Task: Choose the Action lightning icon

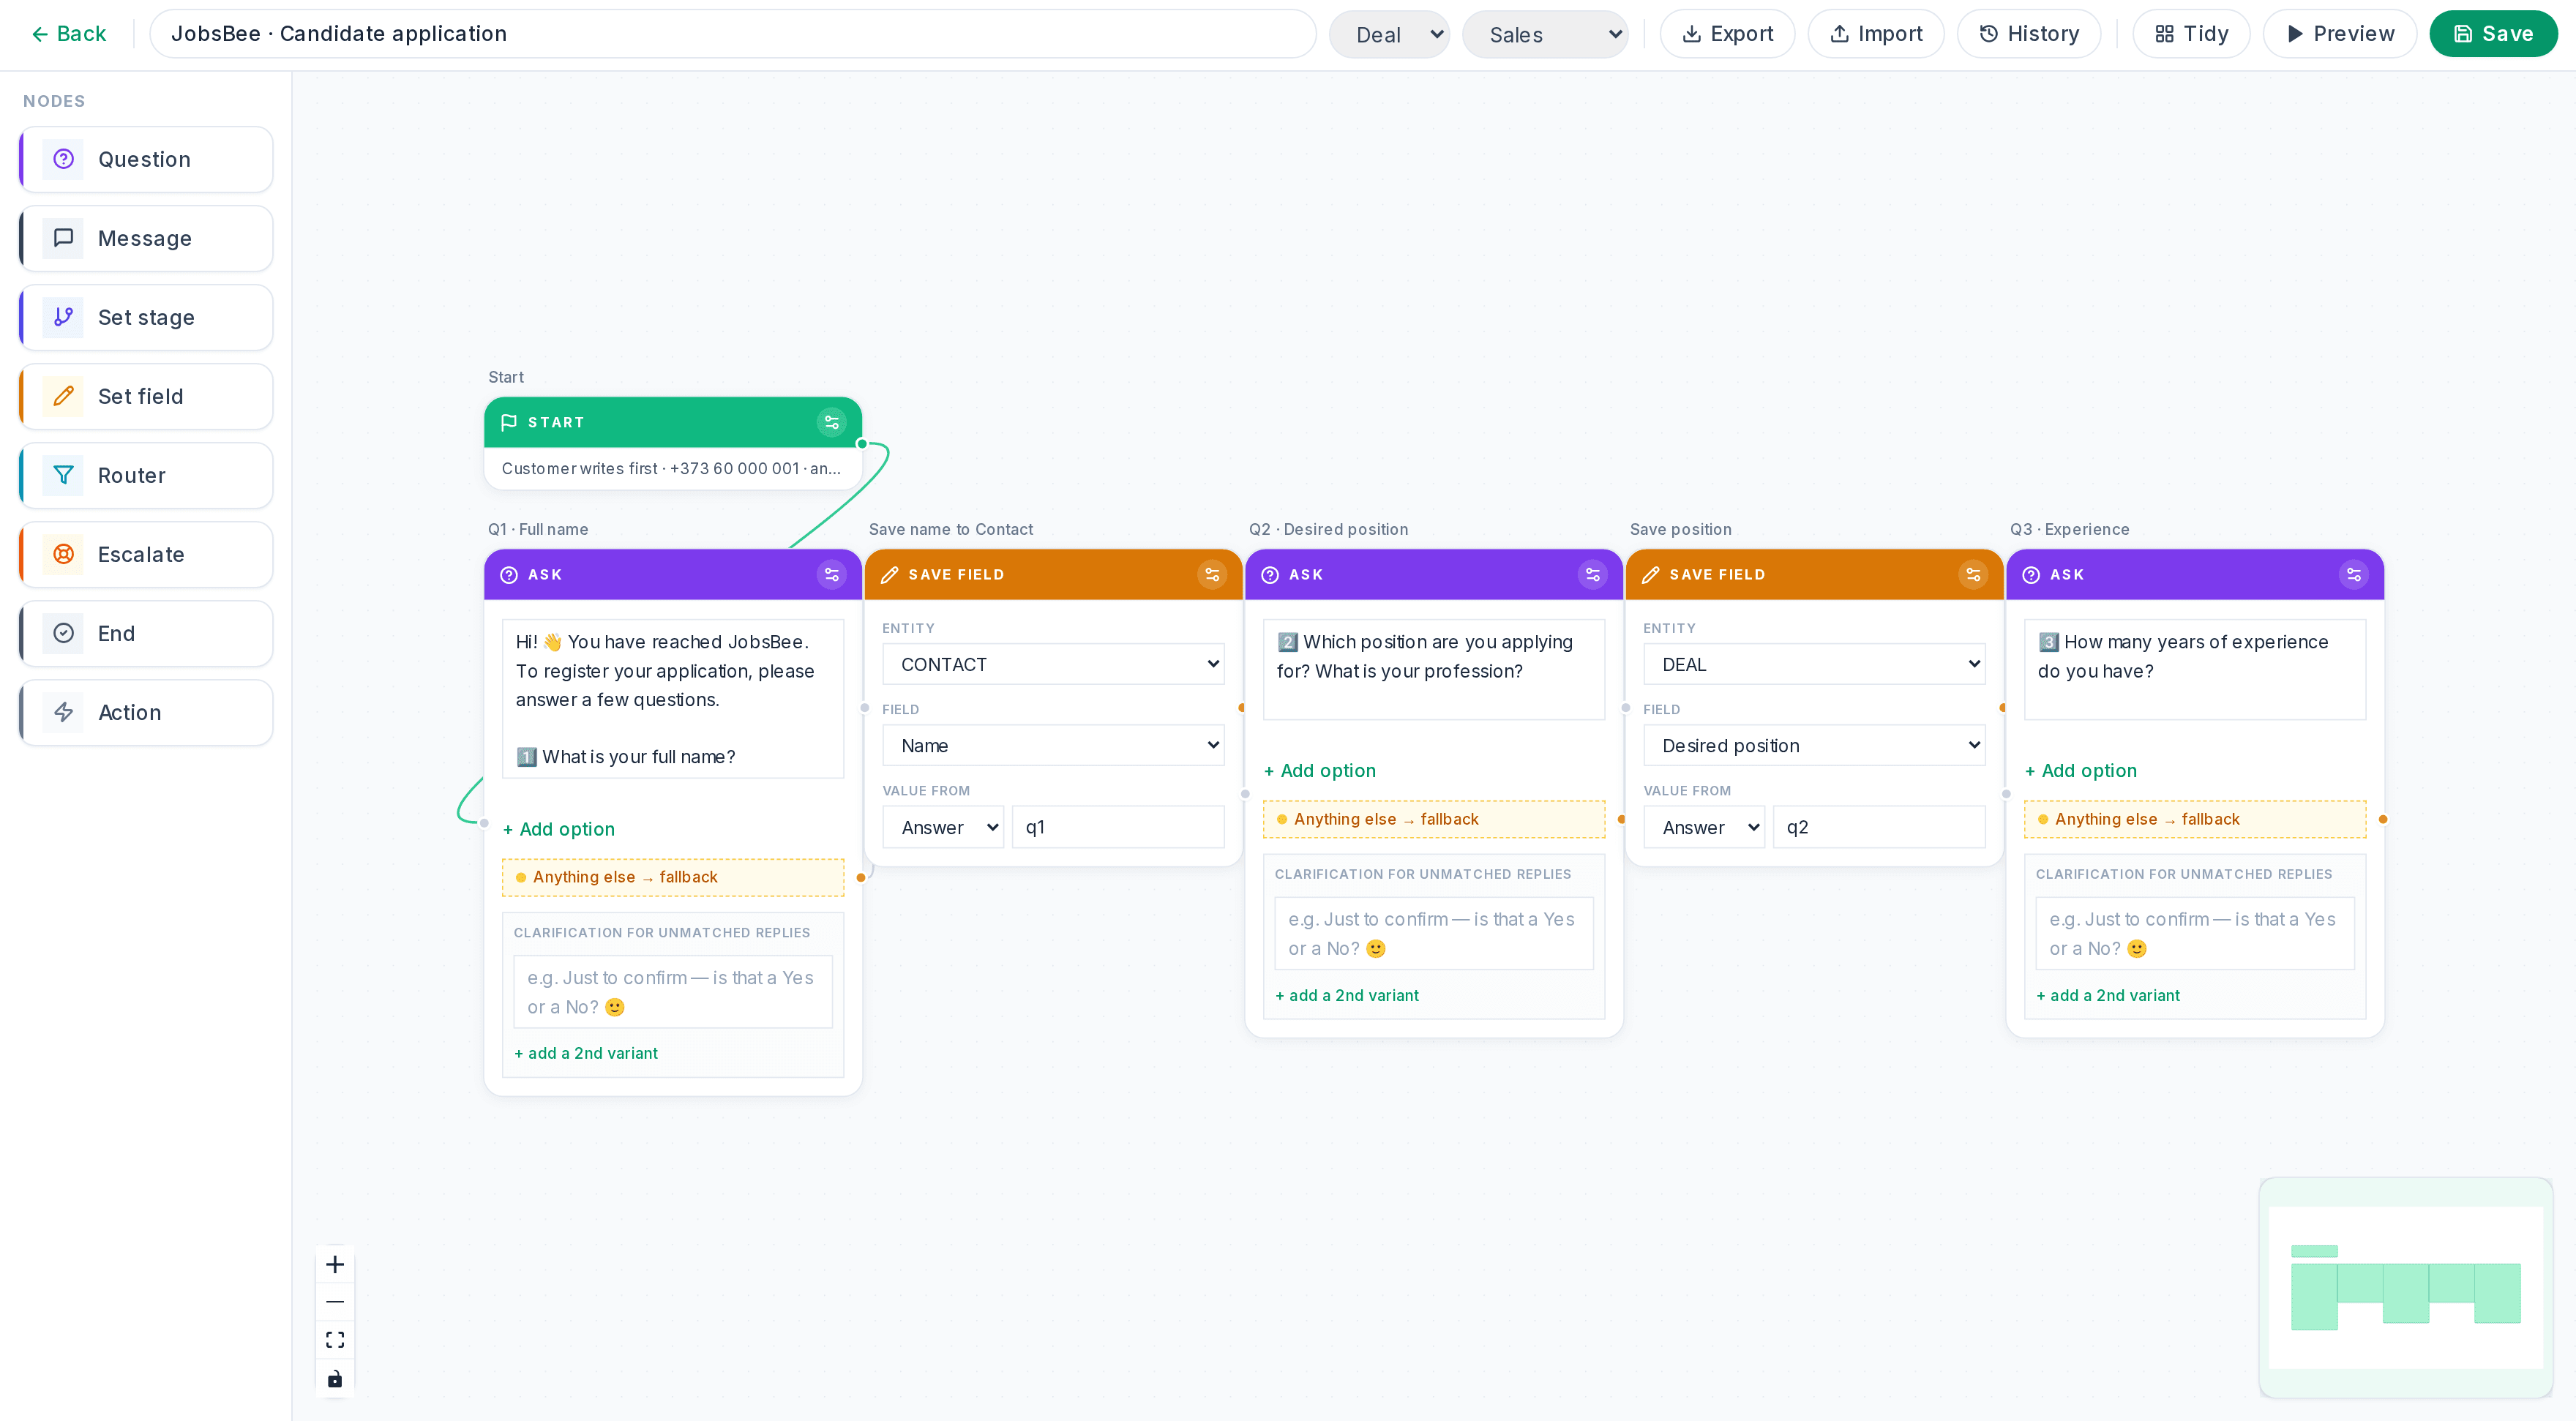Action: point(63,712)
